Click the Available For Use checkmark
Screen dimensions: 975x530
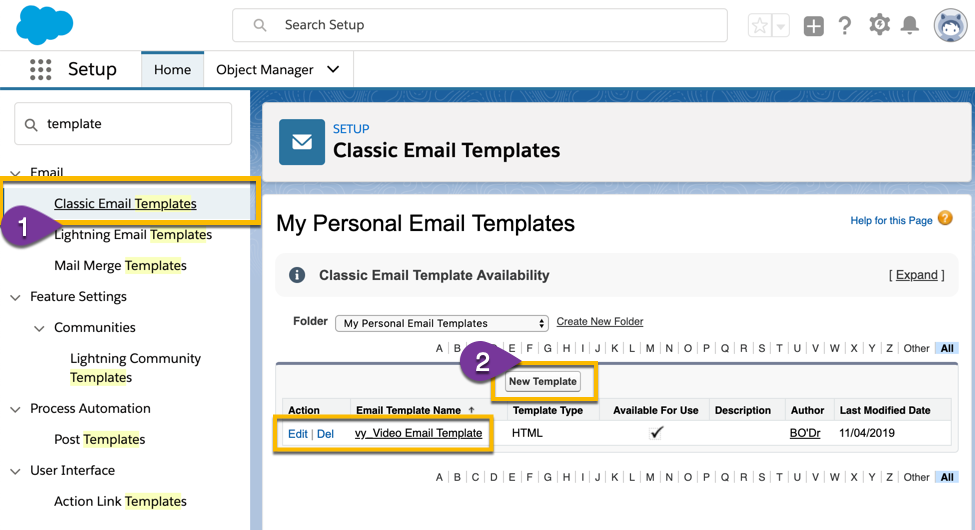pyautogui.click(x=656, y=432)
